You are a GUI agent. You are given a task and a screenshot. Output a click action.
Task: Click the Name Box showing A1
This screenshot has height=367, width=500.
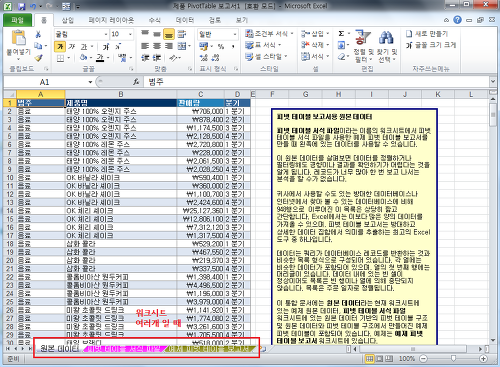click(x=45, y=82)
